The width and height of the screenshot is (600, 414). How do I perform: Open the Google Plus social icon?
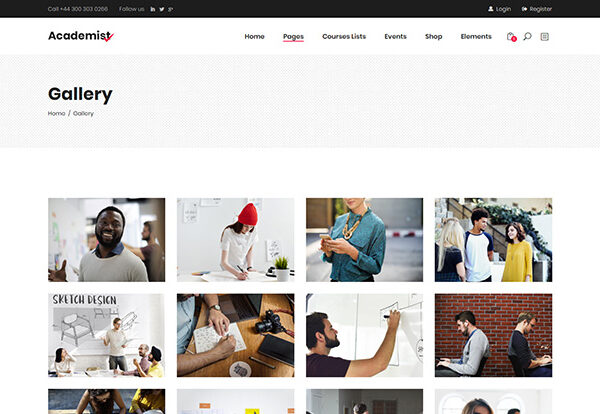point(171,9)
